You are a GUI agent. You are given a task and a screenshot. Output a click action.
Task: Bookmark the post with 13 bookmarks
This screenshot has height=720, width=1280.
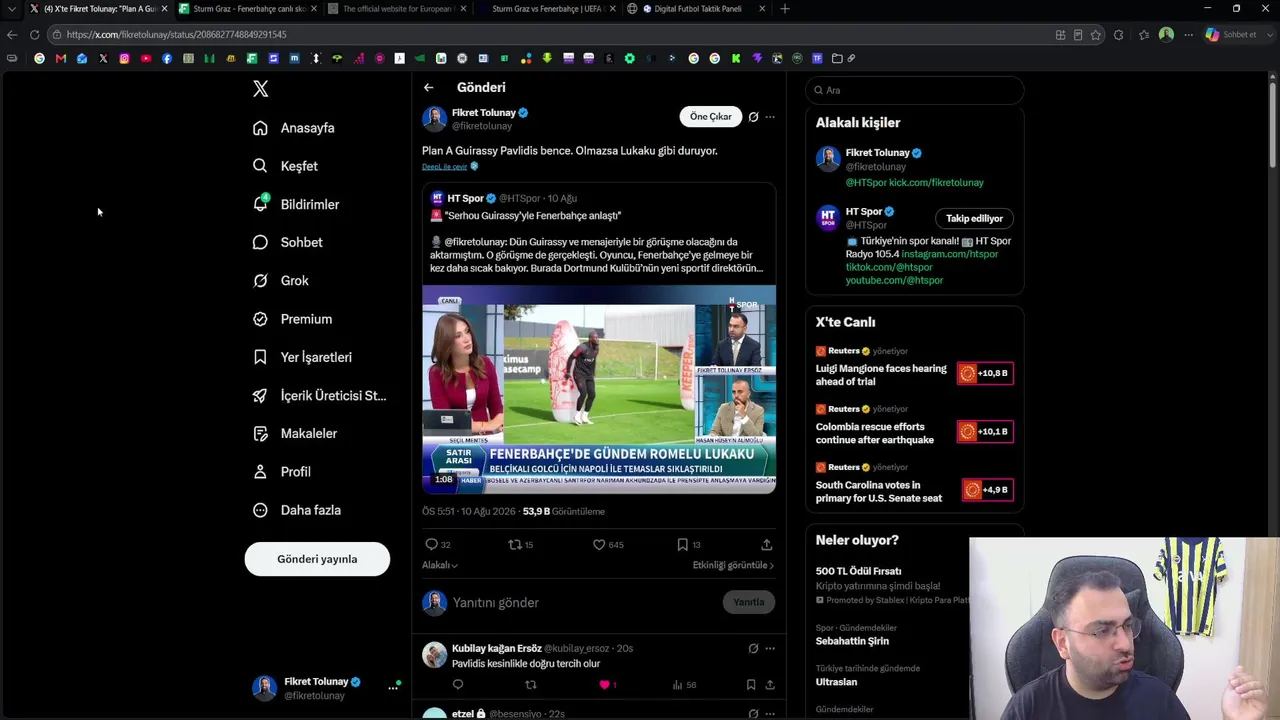click(682, 545)
